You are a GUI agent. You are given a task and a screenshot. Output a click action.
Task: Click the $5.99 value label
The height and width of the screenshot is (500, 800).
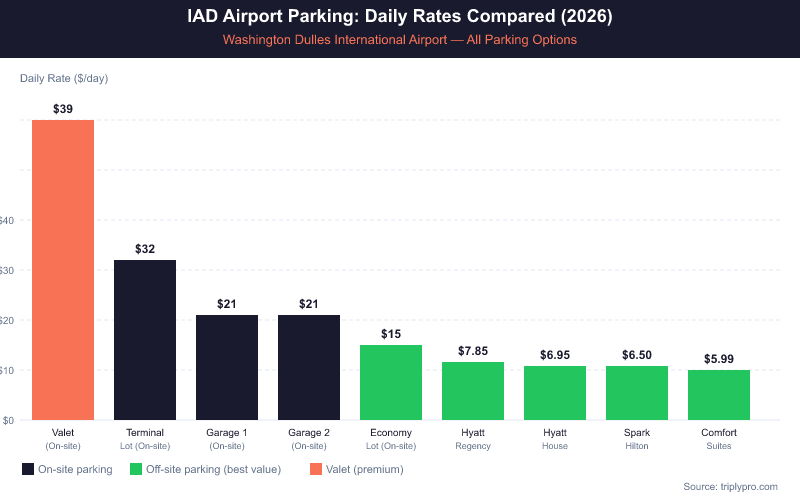719,358
